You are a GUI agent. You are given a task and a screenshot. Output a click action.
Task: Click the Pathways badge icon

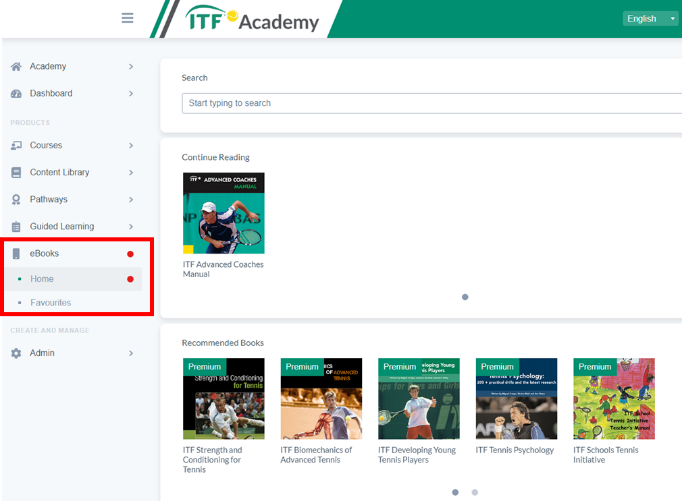tap(16, 200)
